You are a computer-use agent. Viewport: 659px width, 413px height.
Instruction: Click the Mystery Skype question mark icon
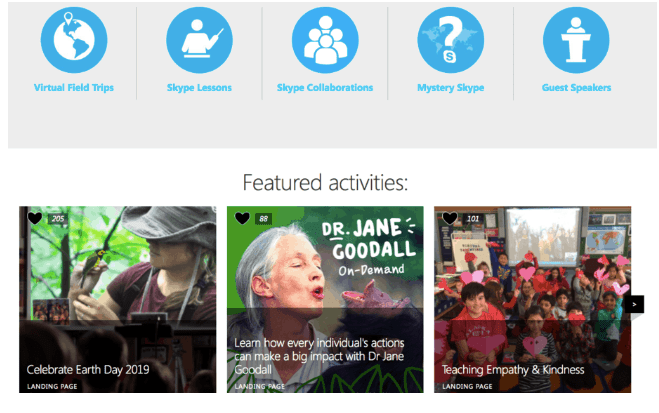click(x=450, y=40)
